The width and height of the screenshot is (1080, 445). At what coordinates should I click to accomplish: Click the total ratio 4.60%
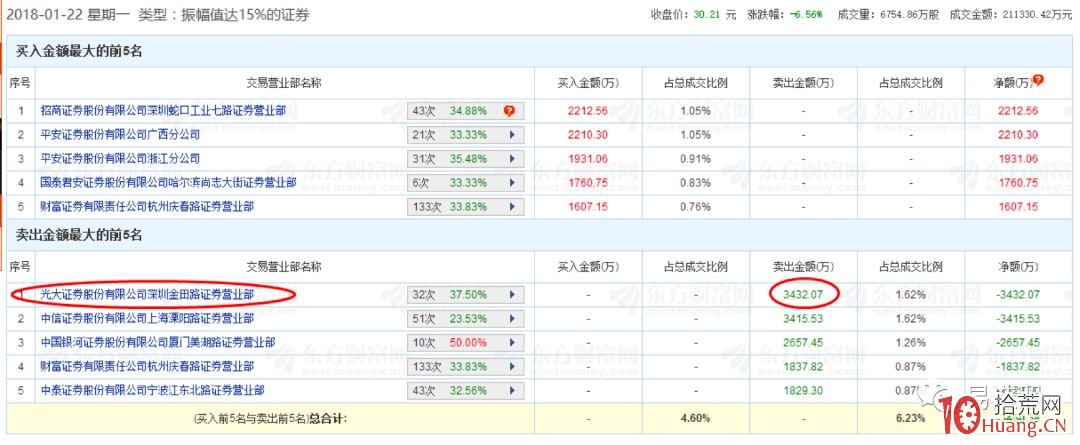tap(696, 418)
